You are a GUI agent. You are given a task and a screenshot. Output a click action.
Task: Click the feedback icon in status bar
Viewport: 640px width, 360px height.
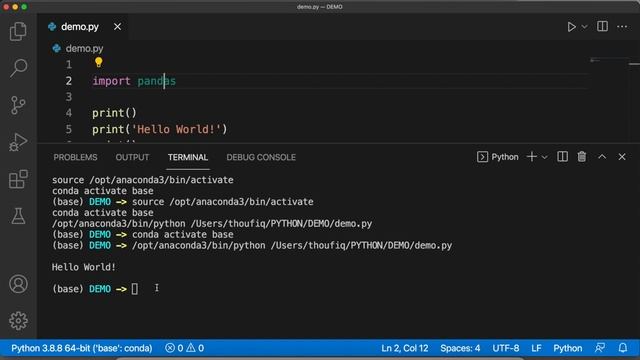600,348
